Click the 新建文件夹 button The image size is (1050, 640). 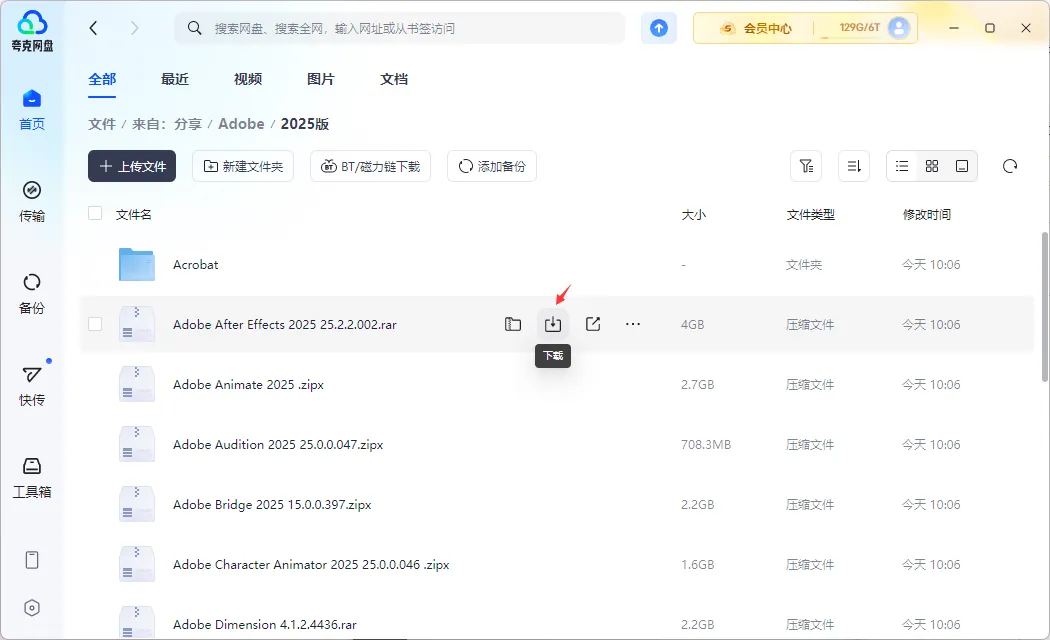pos(243,166)
